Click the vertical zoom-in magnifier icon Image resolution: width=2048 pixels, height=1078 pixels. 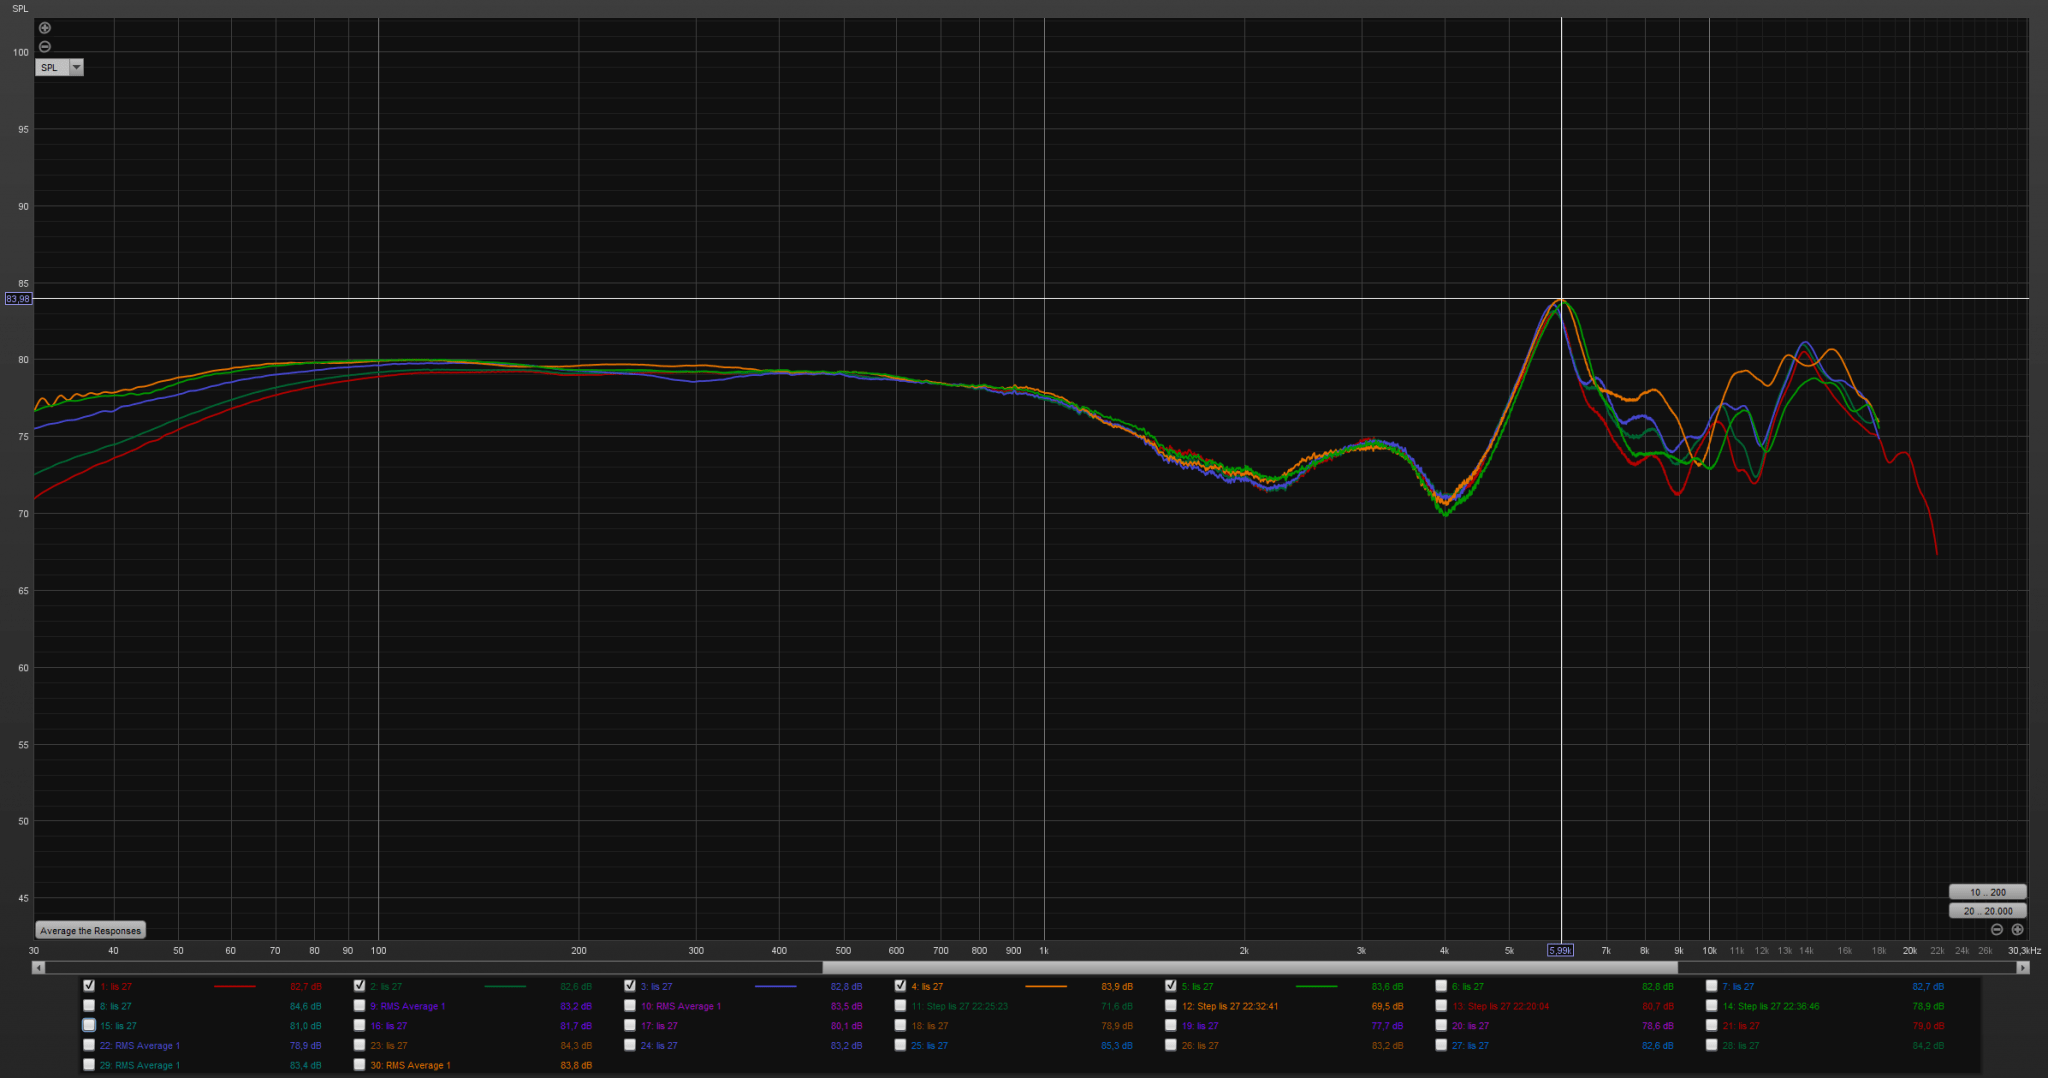pos(44,28)
